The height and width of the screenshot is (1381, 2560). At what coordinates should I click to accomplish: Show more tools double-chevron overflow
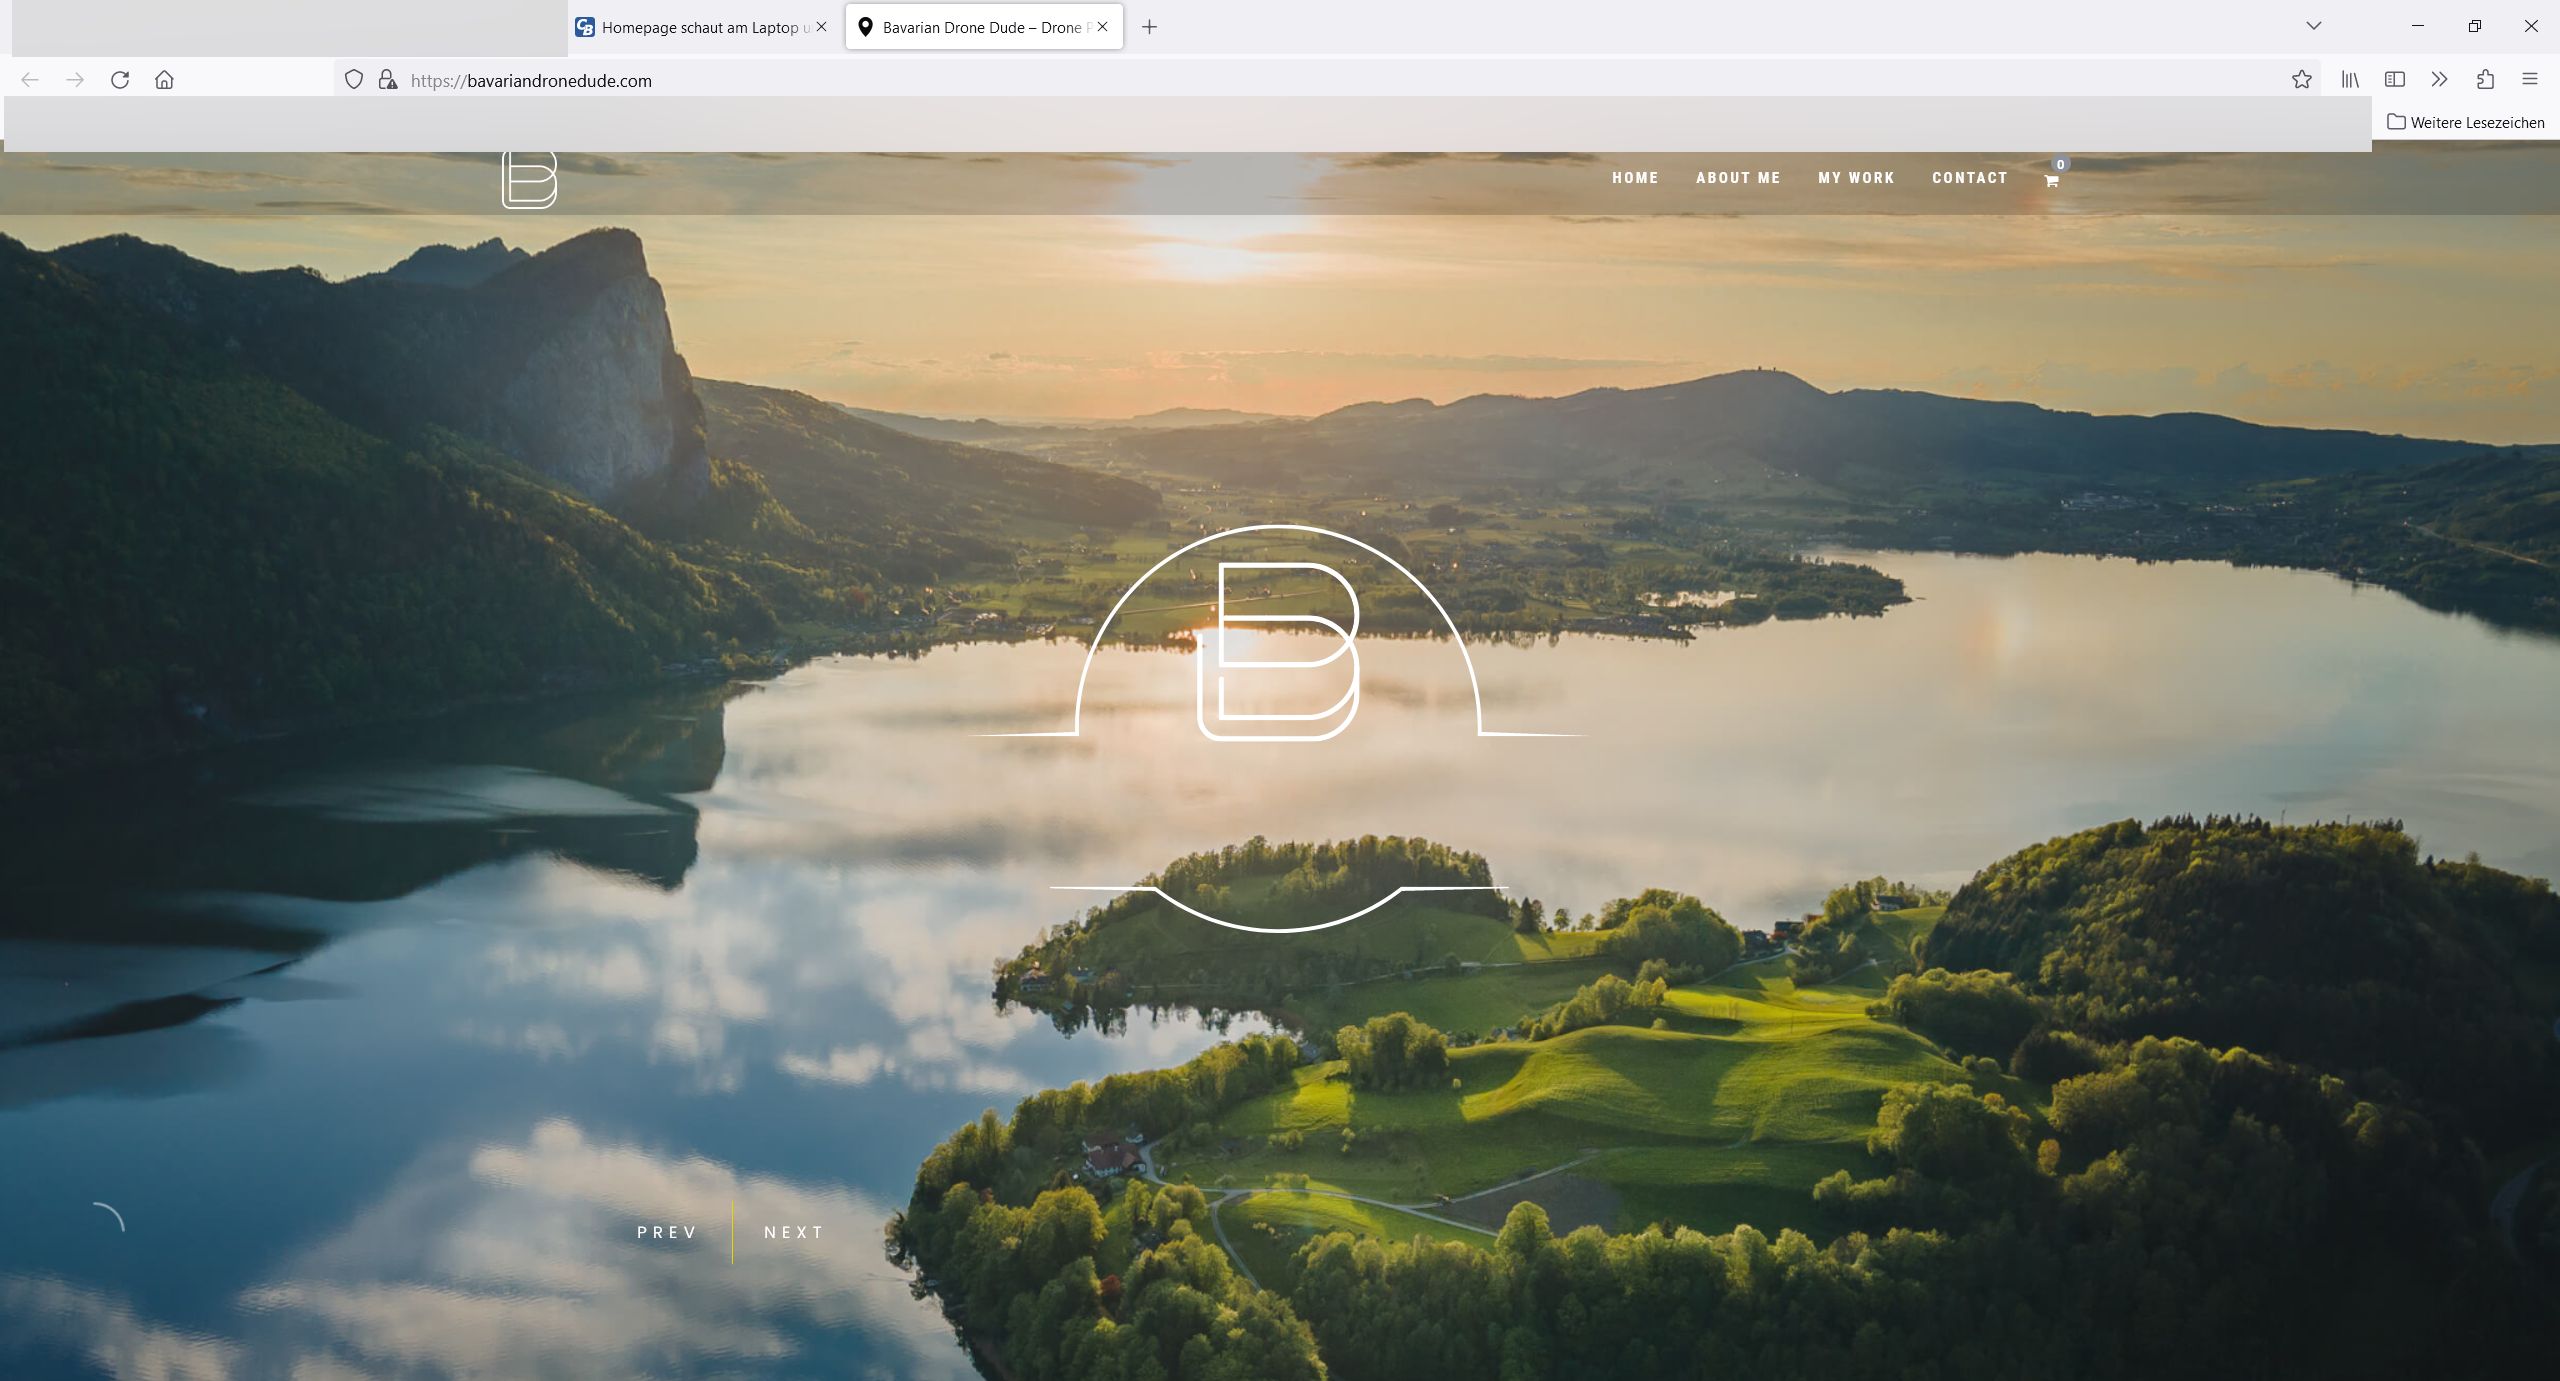(x=2439, y=80)
